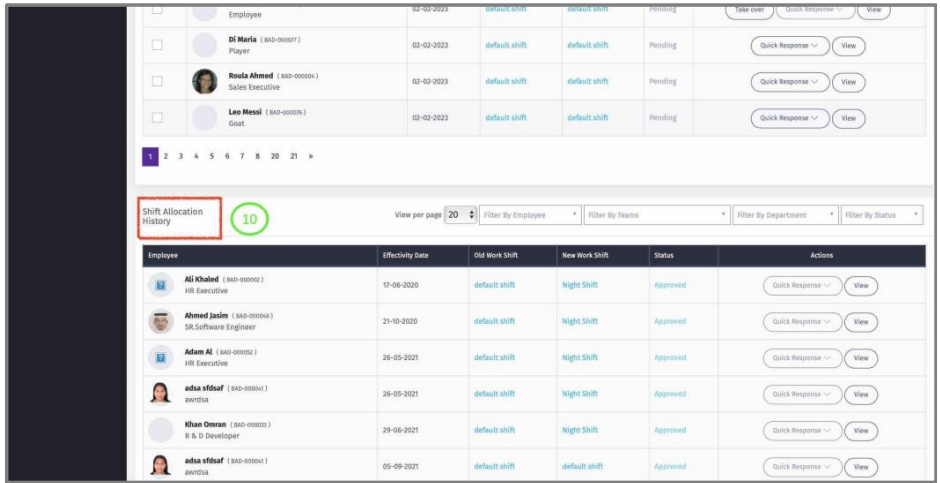Tick the checkbox for Di Maria
940x483 pixels.
[157, 45]
